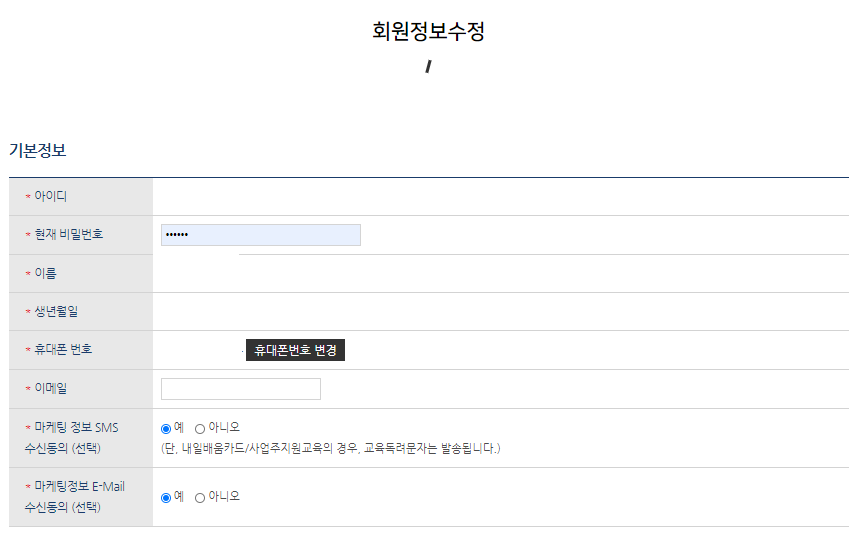Click the 회원정보수정 page title

[428, 31]
